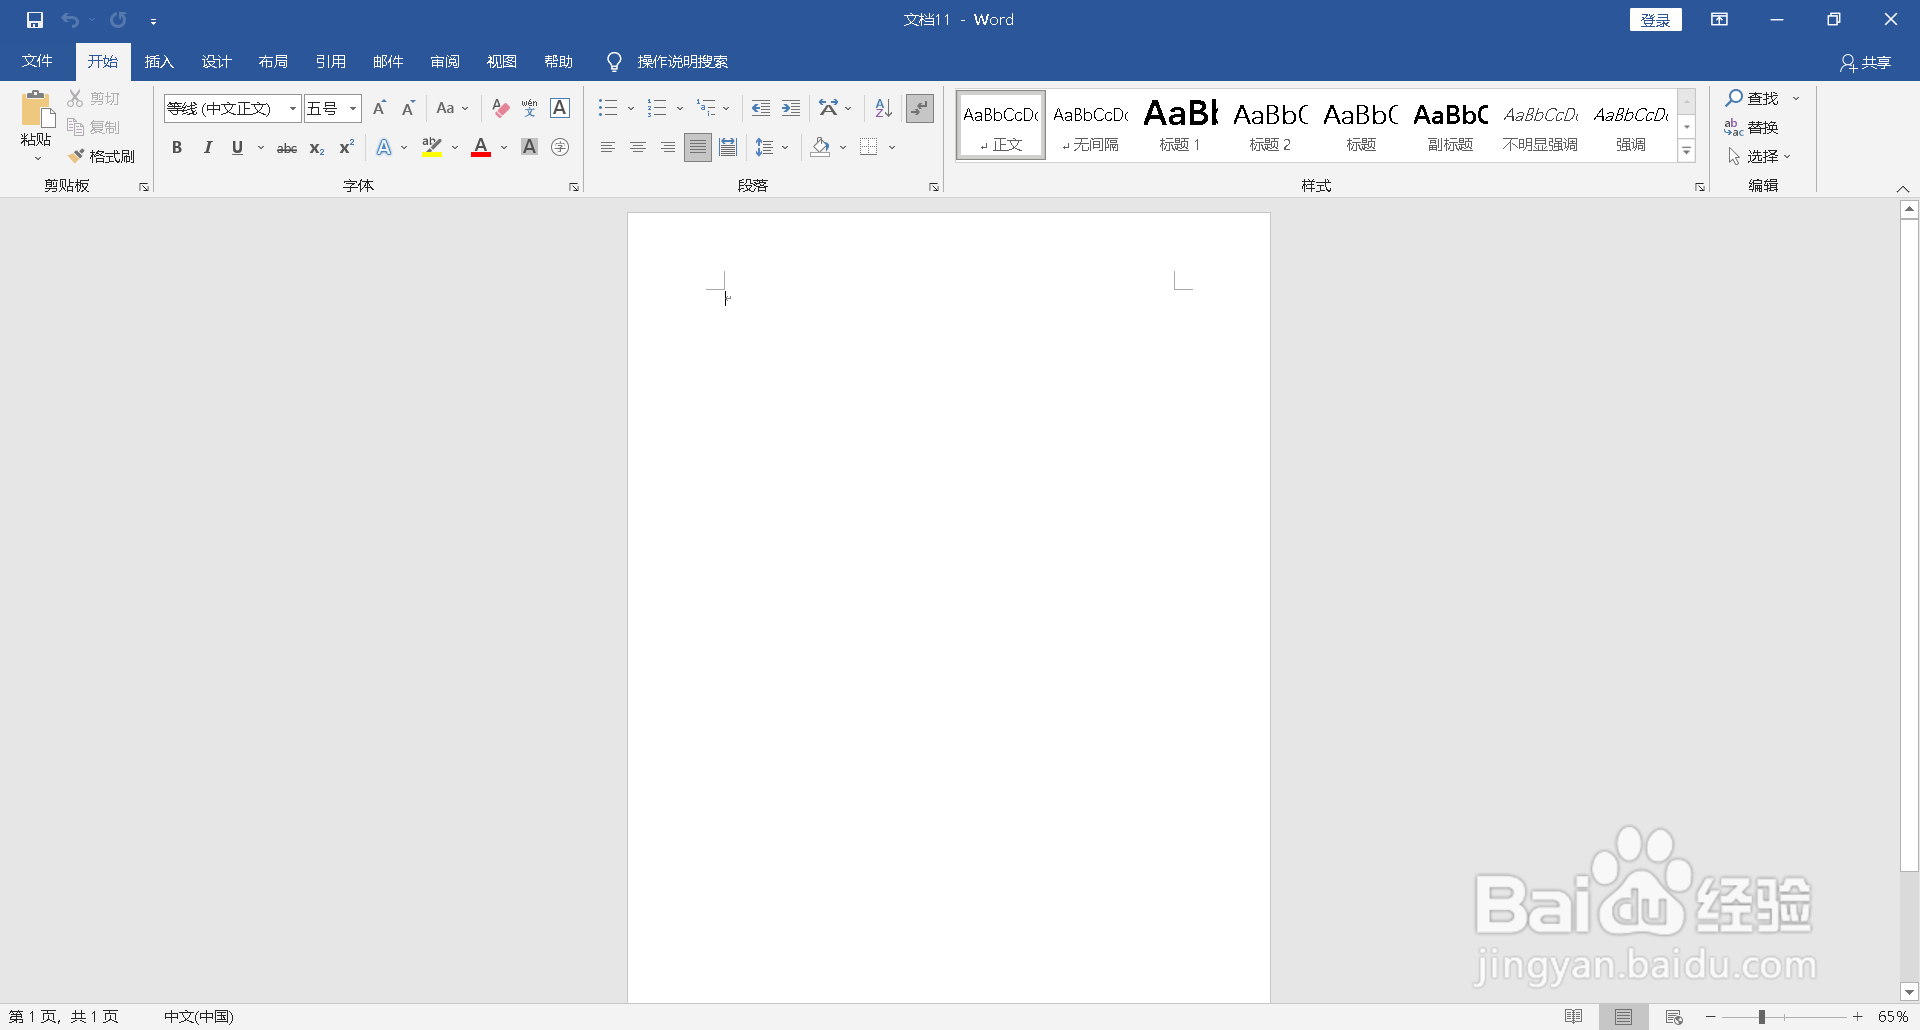
Task: Save document with the floppy disk icon
Action: pos(35,20)
